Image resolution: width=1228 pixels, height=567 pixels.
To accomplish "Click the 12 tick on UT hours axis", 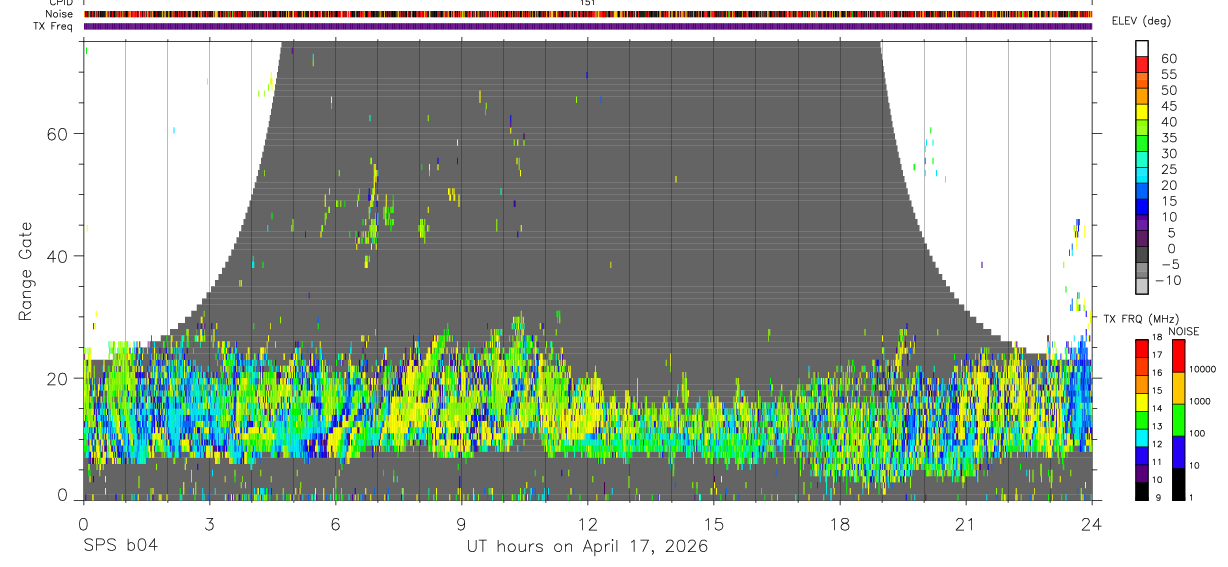I will [587, 523].
